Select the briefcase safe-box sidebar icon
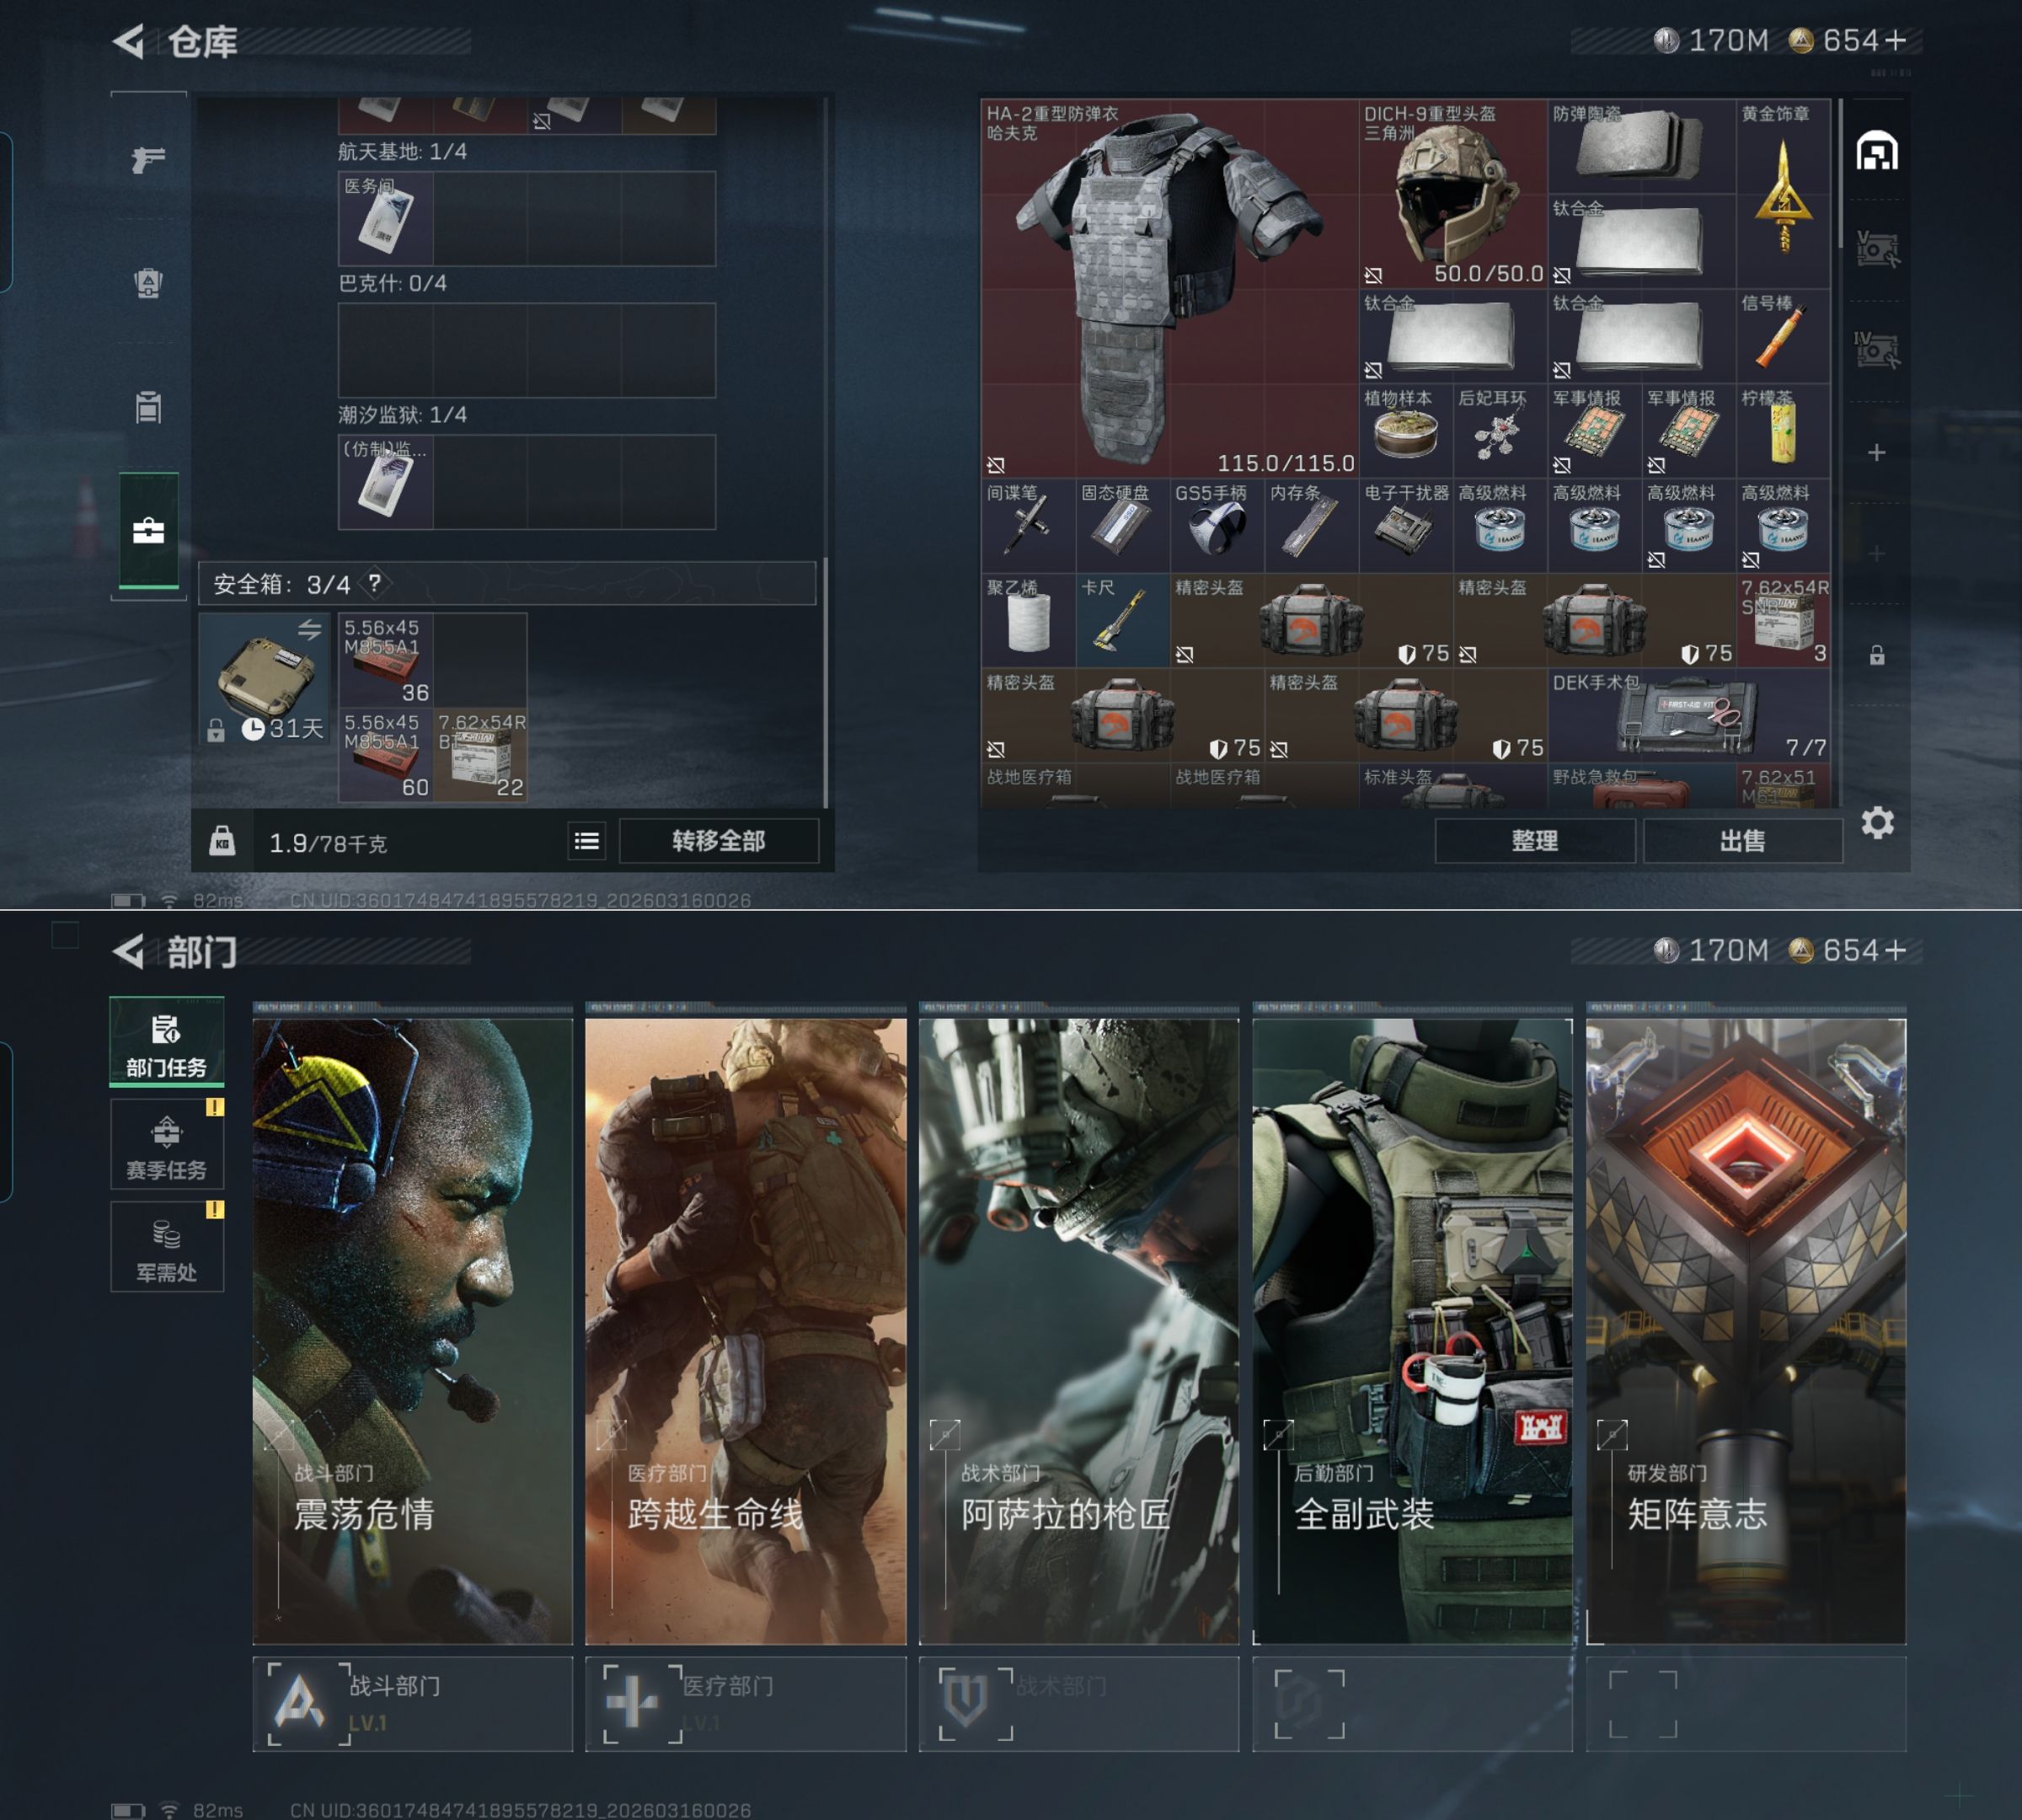The image size is (2022, 1820). (148, 530)
